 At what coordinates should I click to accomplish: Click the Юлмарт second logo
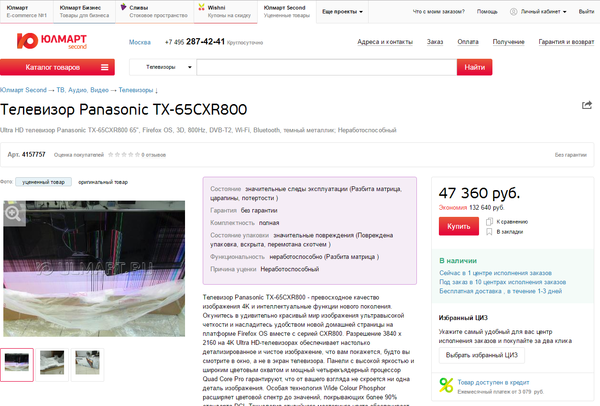(51, 41)
